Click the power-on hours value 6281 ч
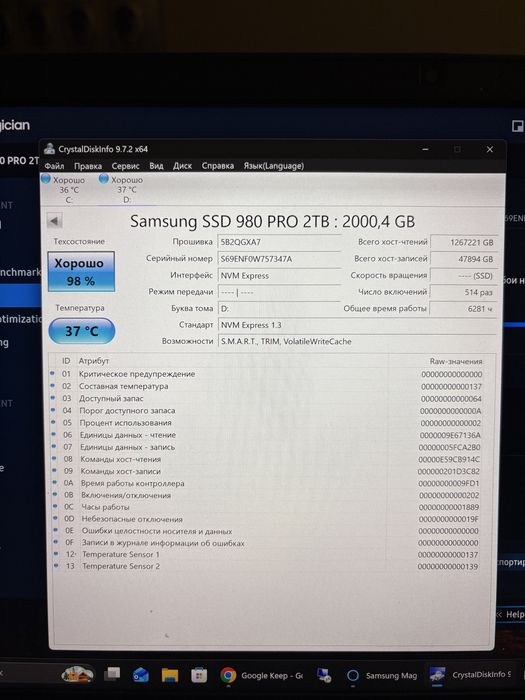525x700 pixels. coord(463,308)
